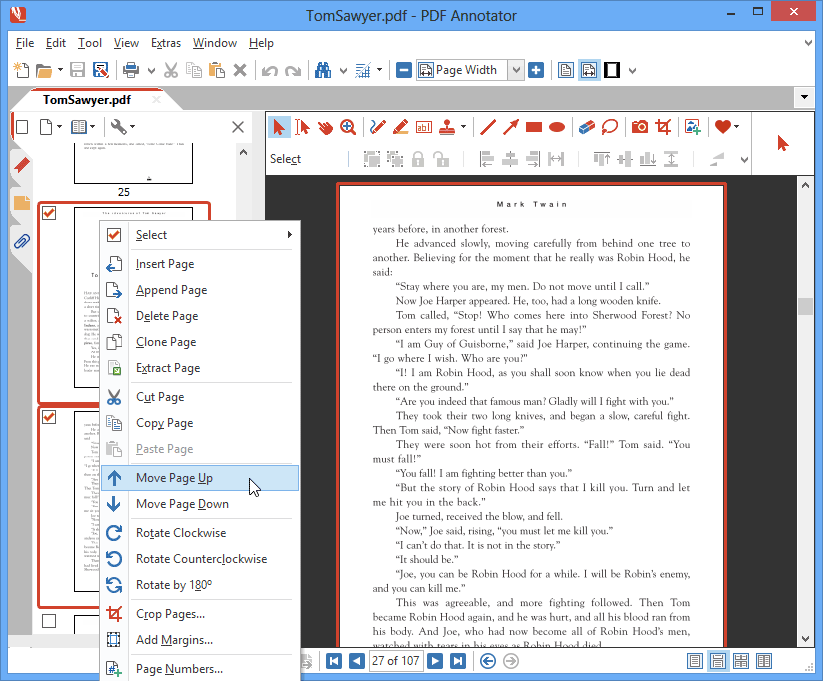This screenshot has width=823, height=681.
Task: Switch to two pages side-by-side layout
Action: (764, 661)
